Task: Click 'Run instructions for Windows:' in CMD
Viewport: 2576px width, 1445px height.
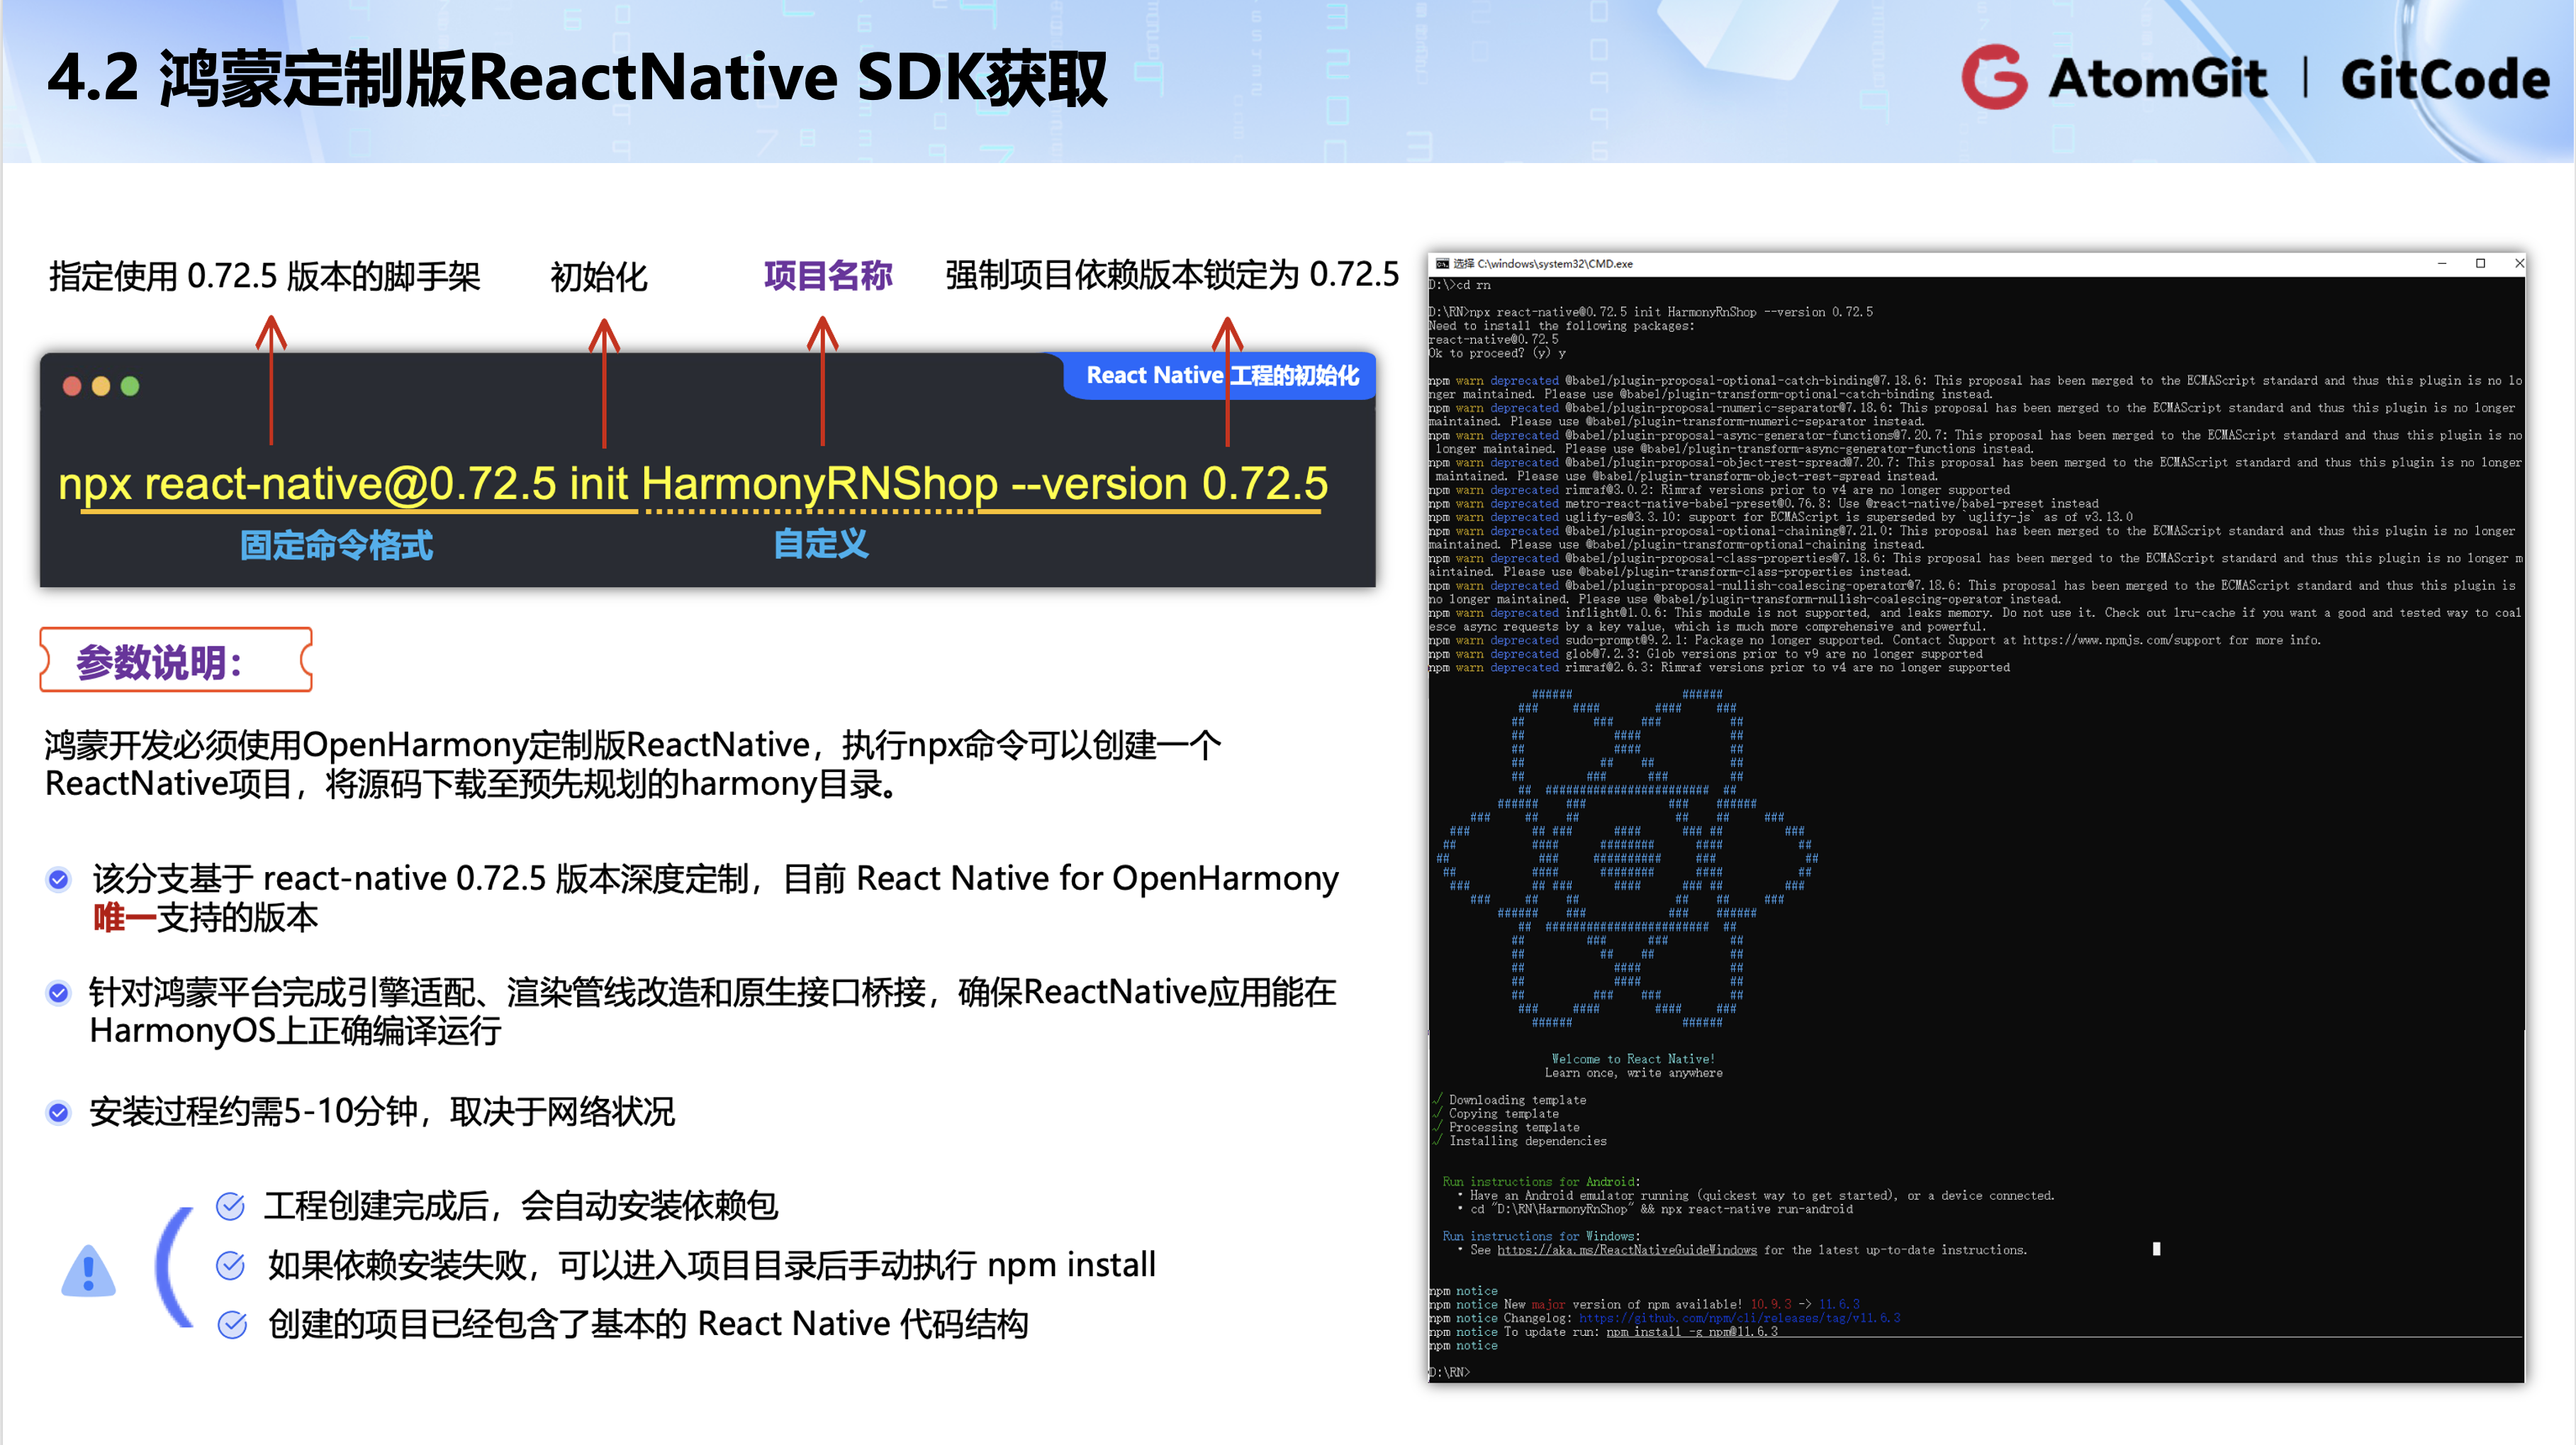Action: (x=1541, y=1237)
